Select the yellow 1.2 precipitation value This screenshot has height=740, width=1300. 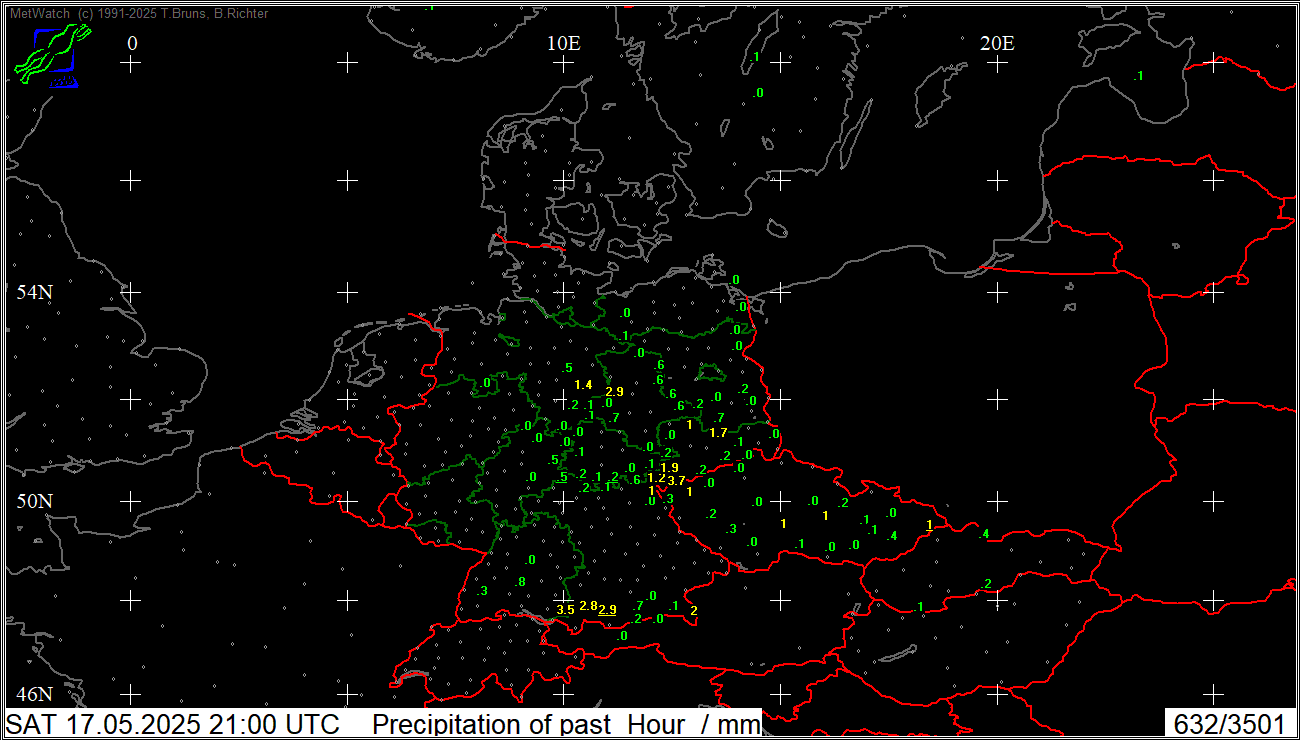[x=657, y=478]
